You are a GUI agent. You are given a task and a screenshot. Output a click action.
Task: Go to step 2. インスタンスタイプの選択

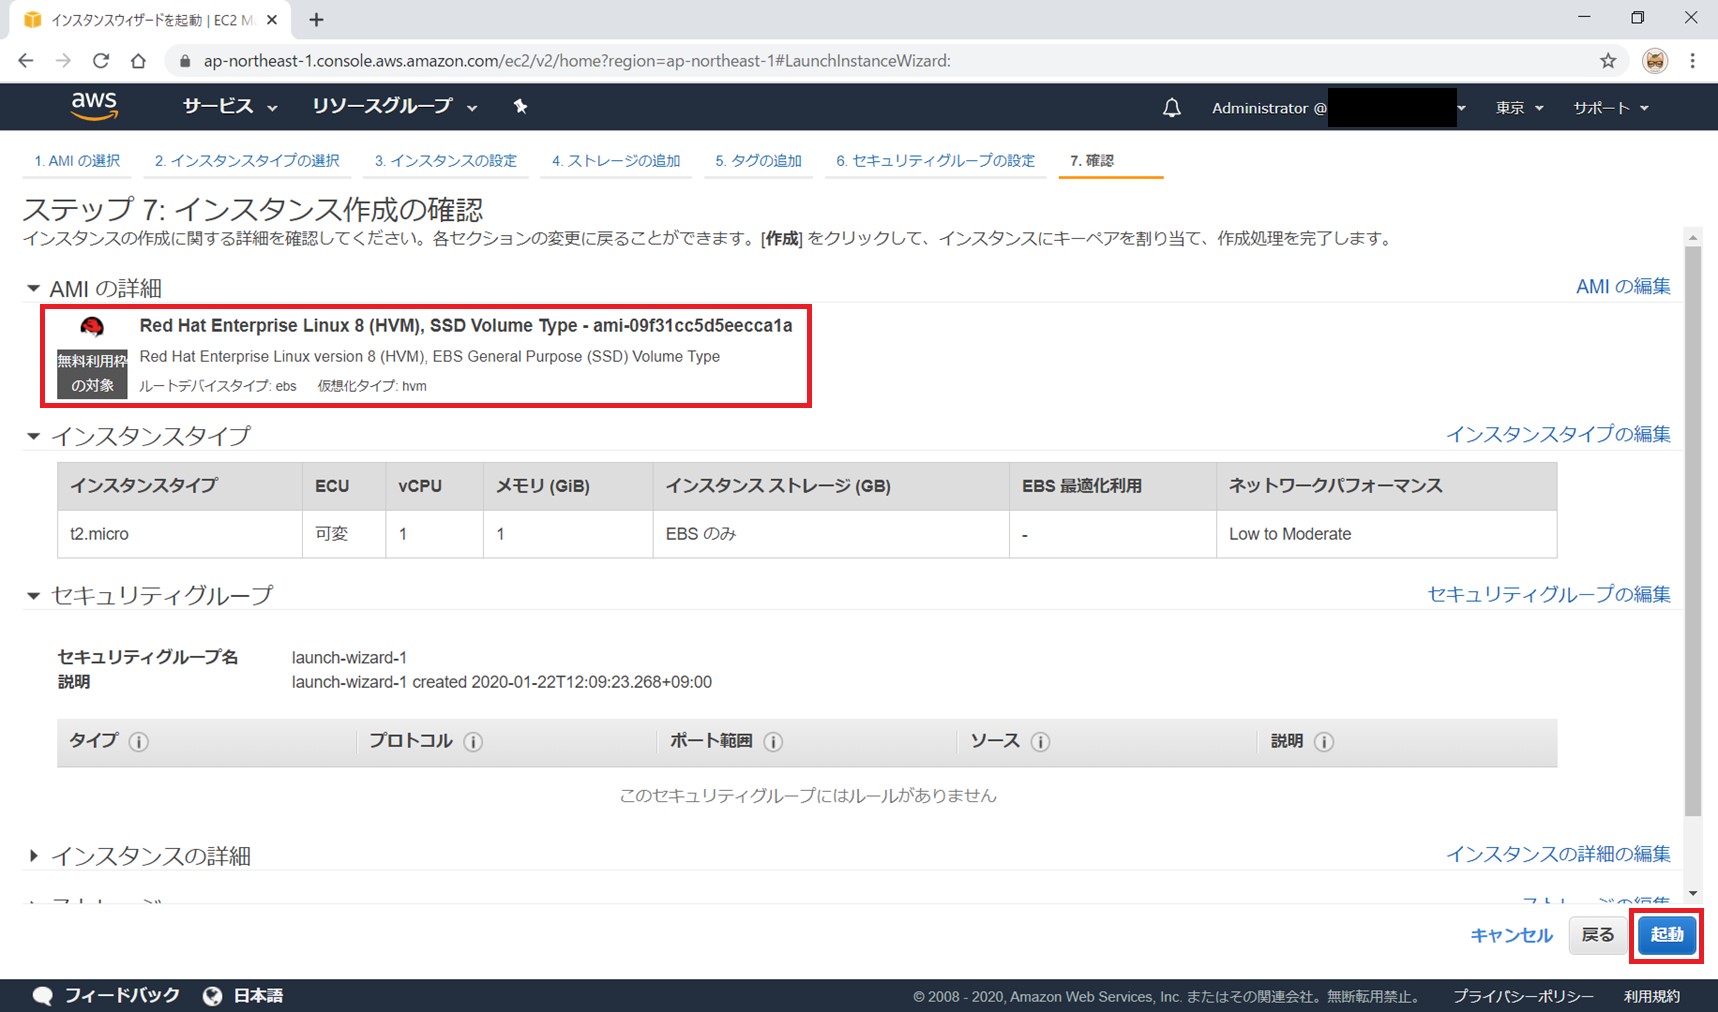247,161
